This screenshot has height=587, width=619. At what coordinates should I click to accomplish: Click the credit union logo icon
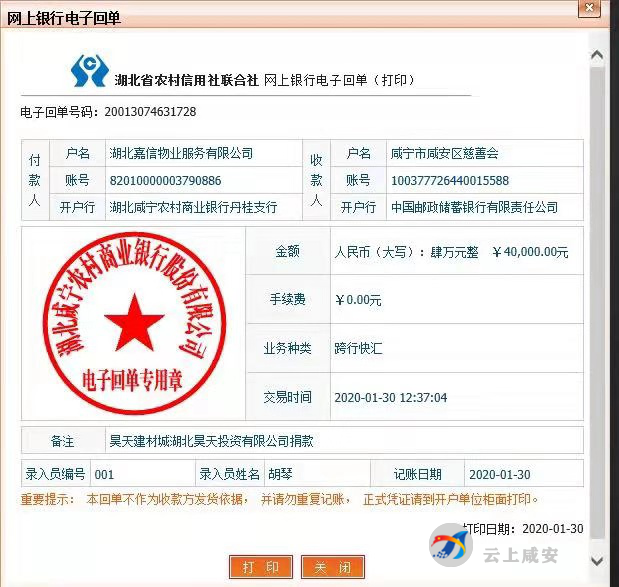click(x=90, y=71)
